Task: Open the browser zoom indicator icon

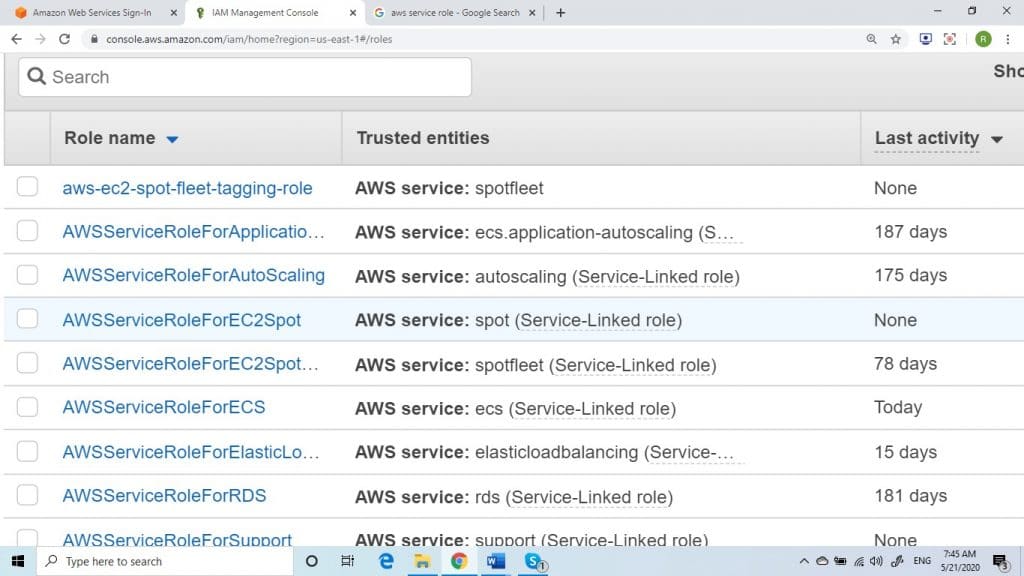Action: tap(871, 39)
